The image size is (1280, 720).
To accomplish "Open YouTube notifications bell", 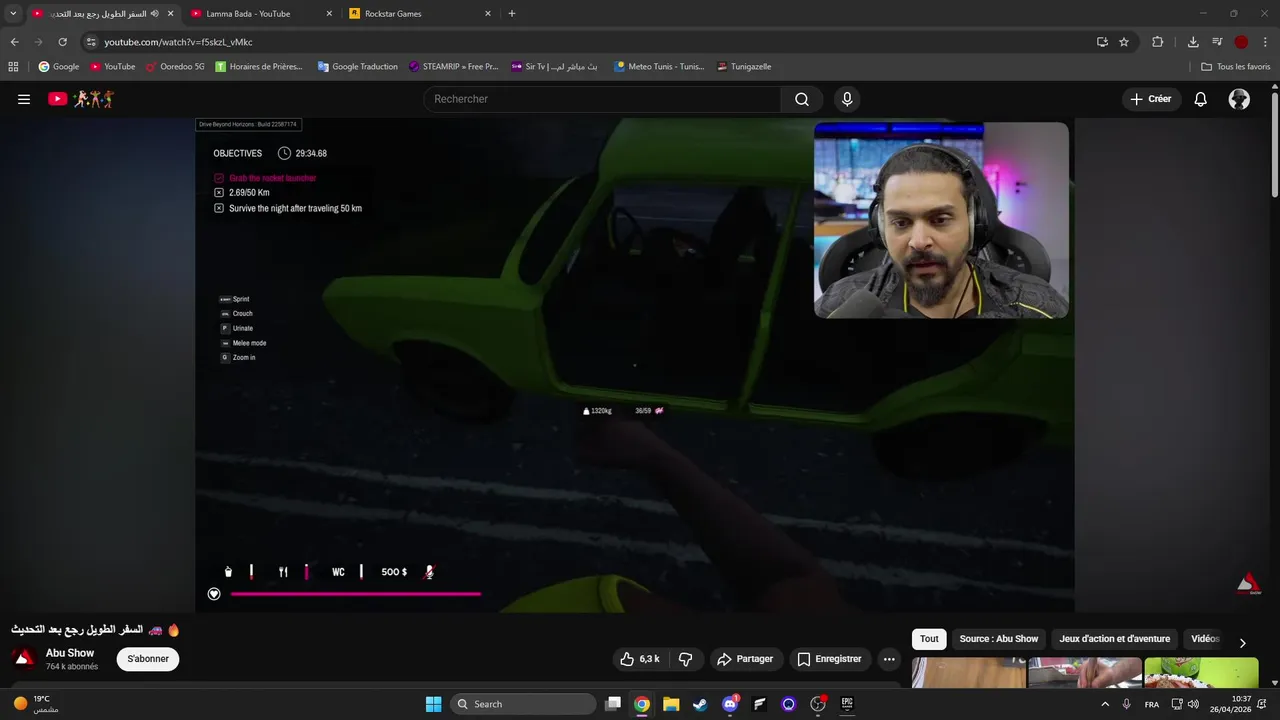I will pos(1200,99).
